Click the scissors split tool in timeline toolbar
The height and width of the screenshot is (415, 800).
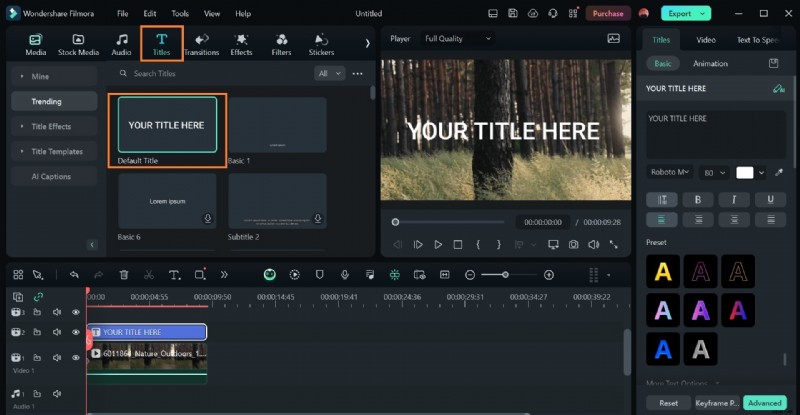click(149, 275)
